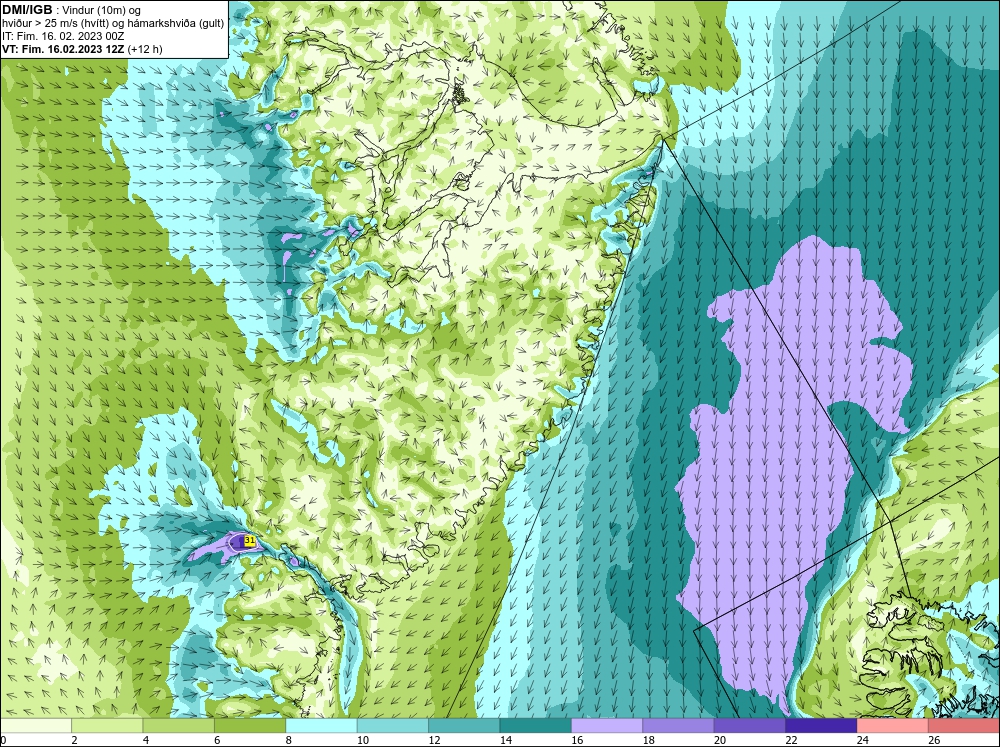
Task: Click the pink 24–26 m/s legend swatch
Action: point(893,726)
